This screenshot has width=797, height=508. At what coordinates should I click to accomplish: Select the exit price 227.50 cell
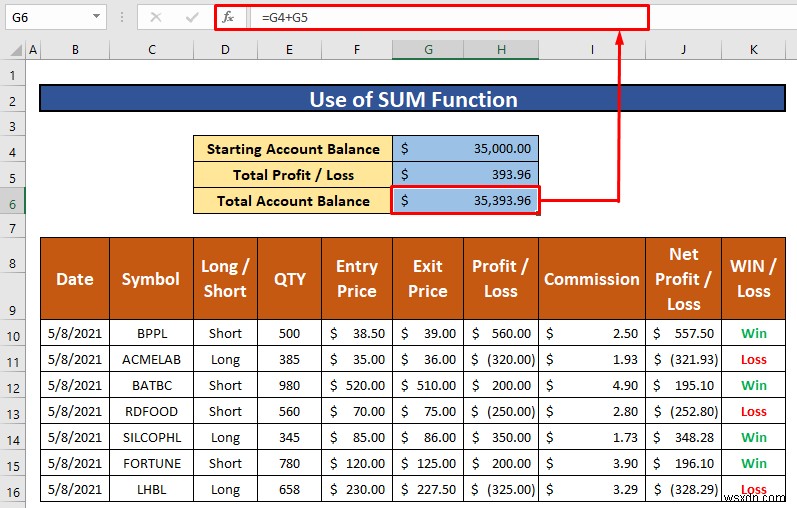(x=428, y=489)
